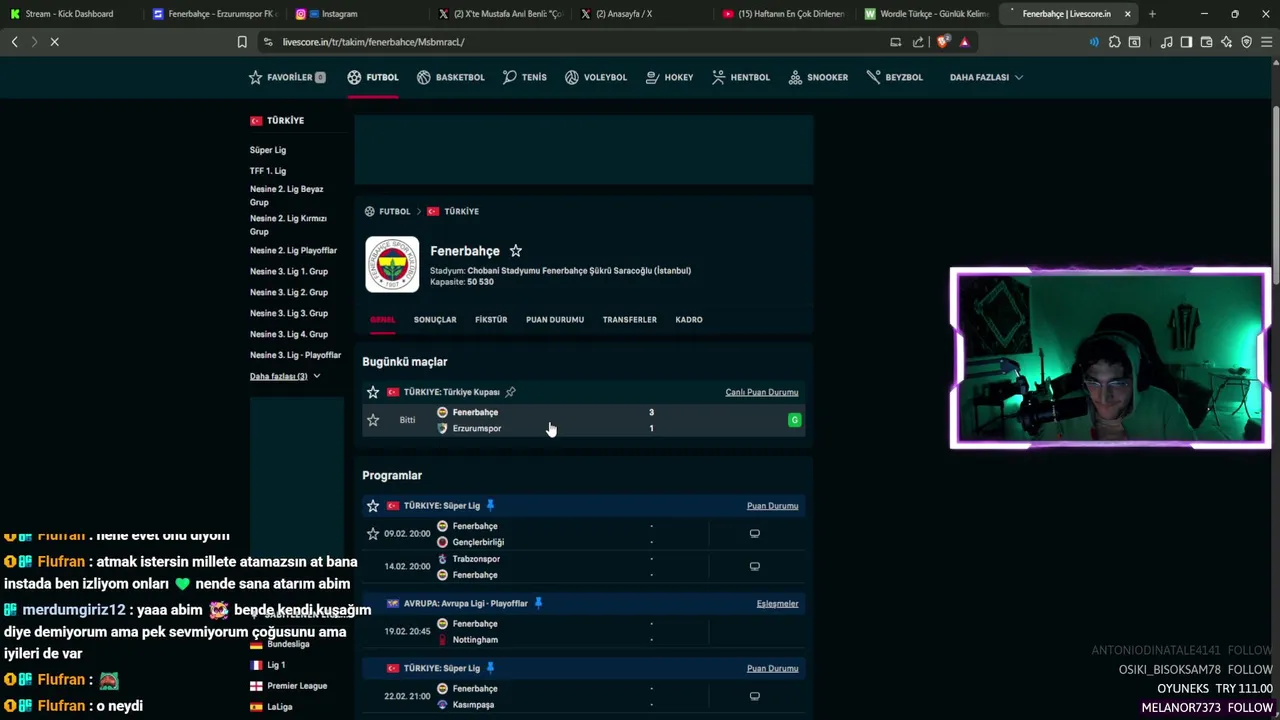Bookmark this page
Image resolution: width=1280 pixels, height=720 pixels.
coord(242,42)
